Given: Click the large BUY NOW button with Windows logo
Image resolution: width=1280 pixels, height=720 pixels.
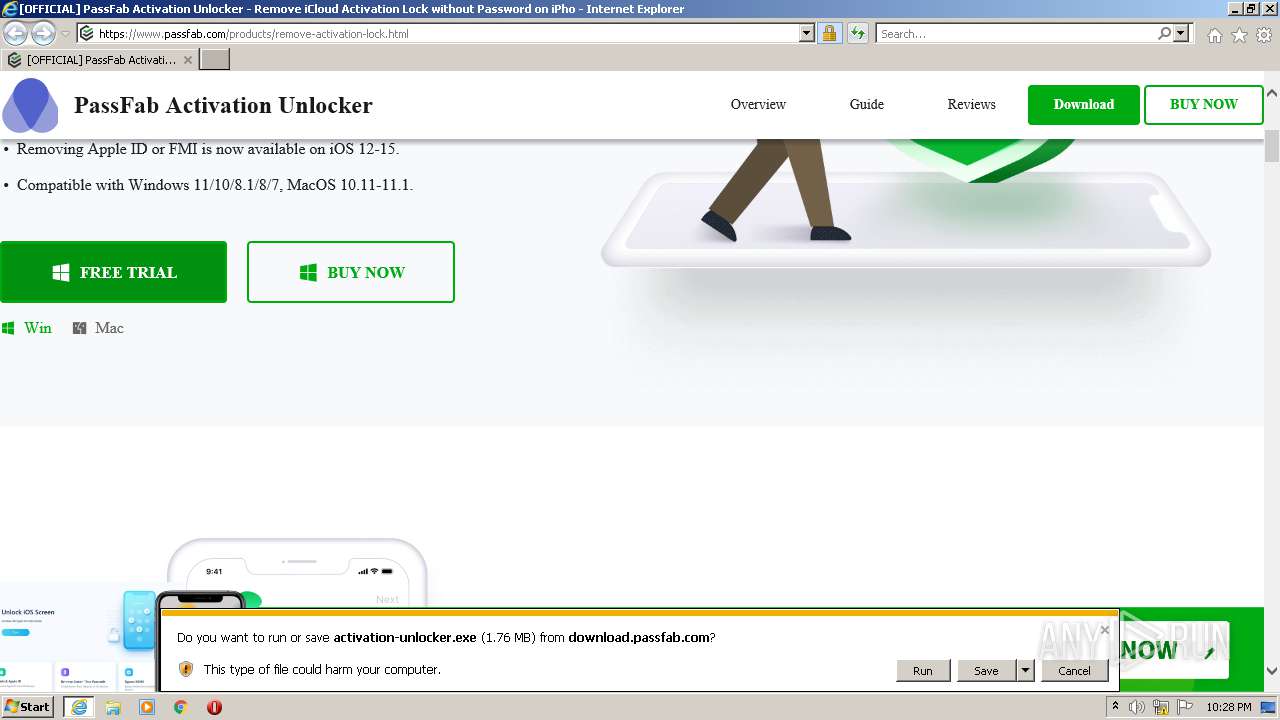Looking at the screenshot, I should click(x=351, y=272).
